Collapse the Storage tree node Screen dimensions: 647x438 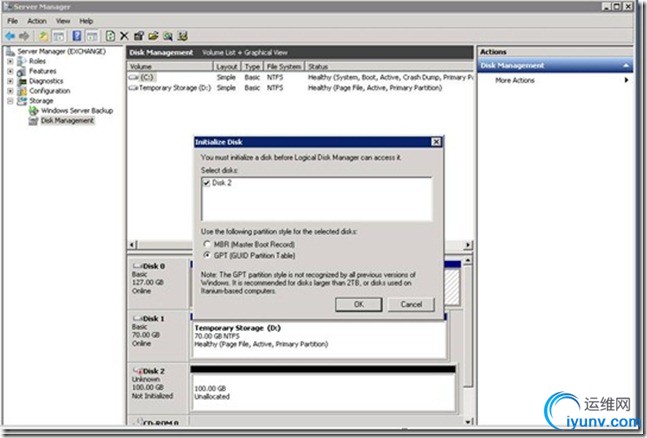[10, 101]
